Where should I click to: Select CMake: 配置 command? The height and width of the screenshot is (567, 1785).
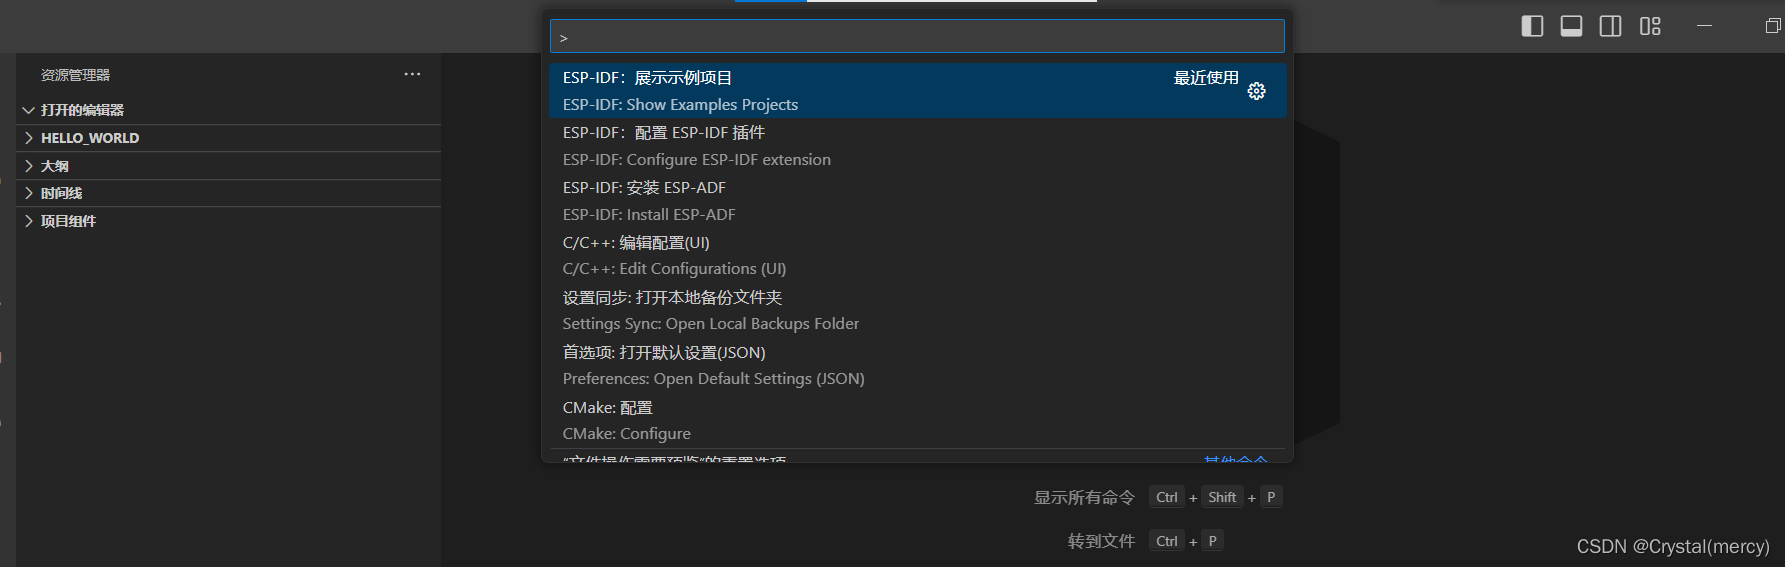(917, 421)
